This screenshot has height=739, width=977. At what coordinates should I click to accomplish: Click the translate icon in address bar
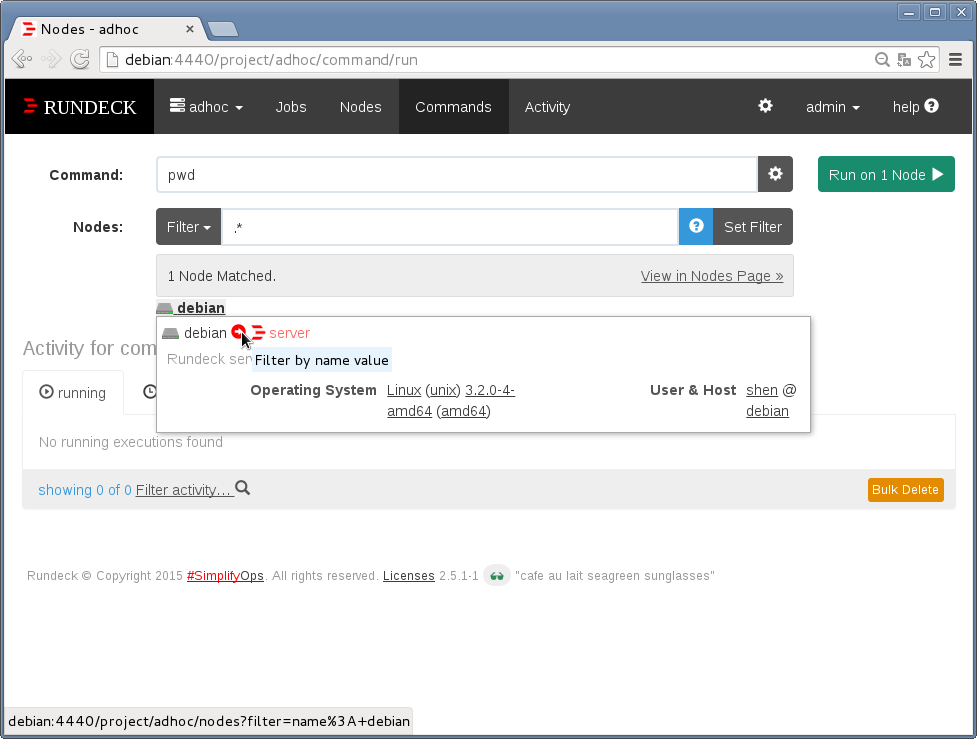pos(904,59)
